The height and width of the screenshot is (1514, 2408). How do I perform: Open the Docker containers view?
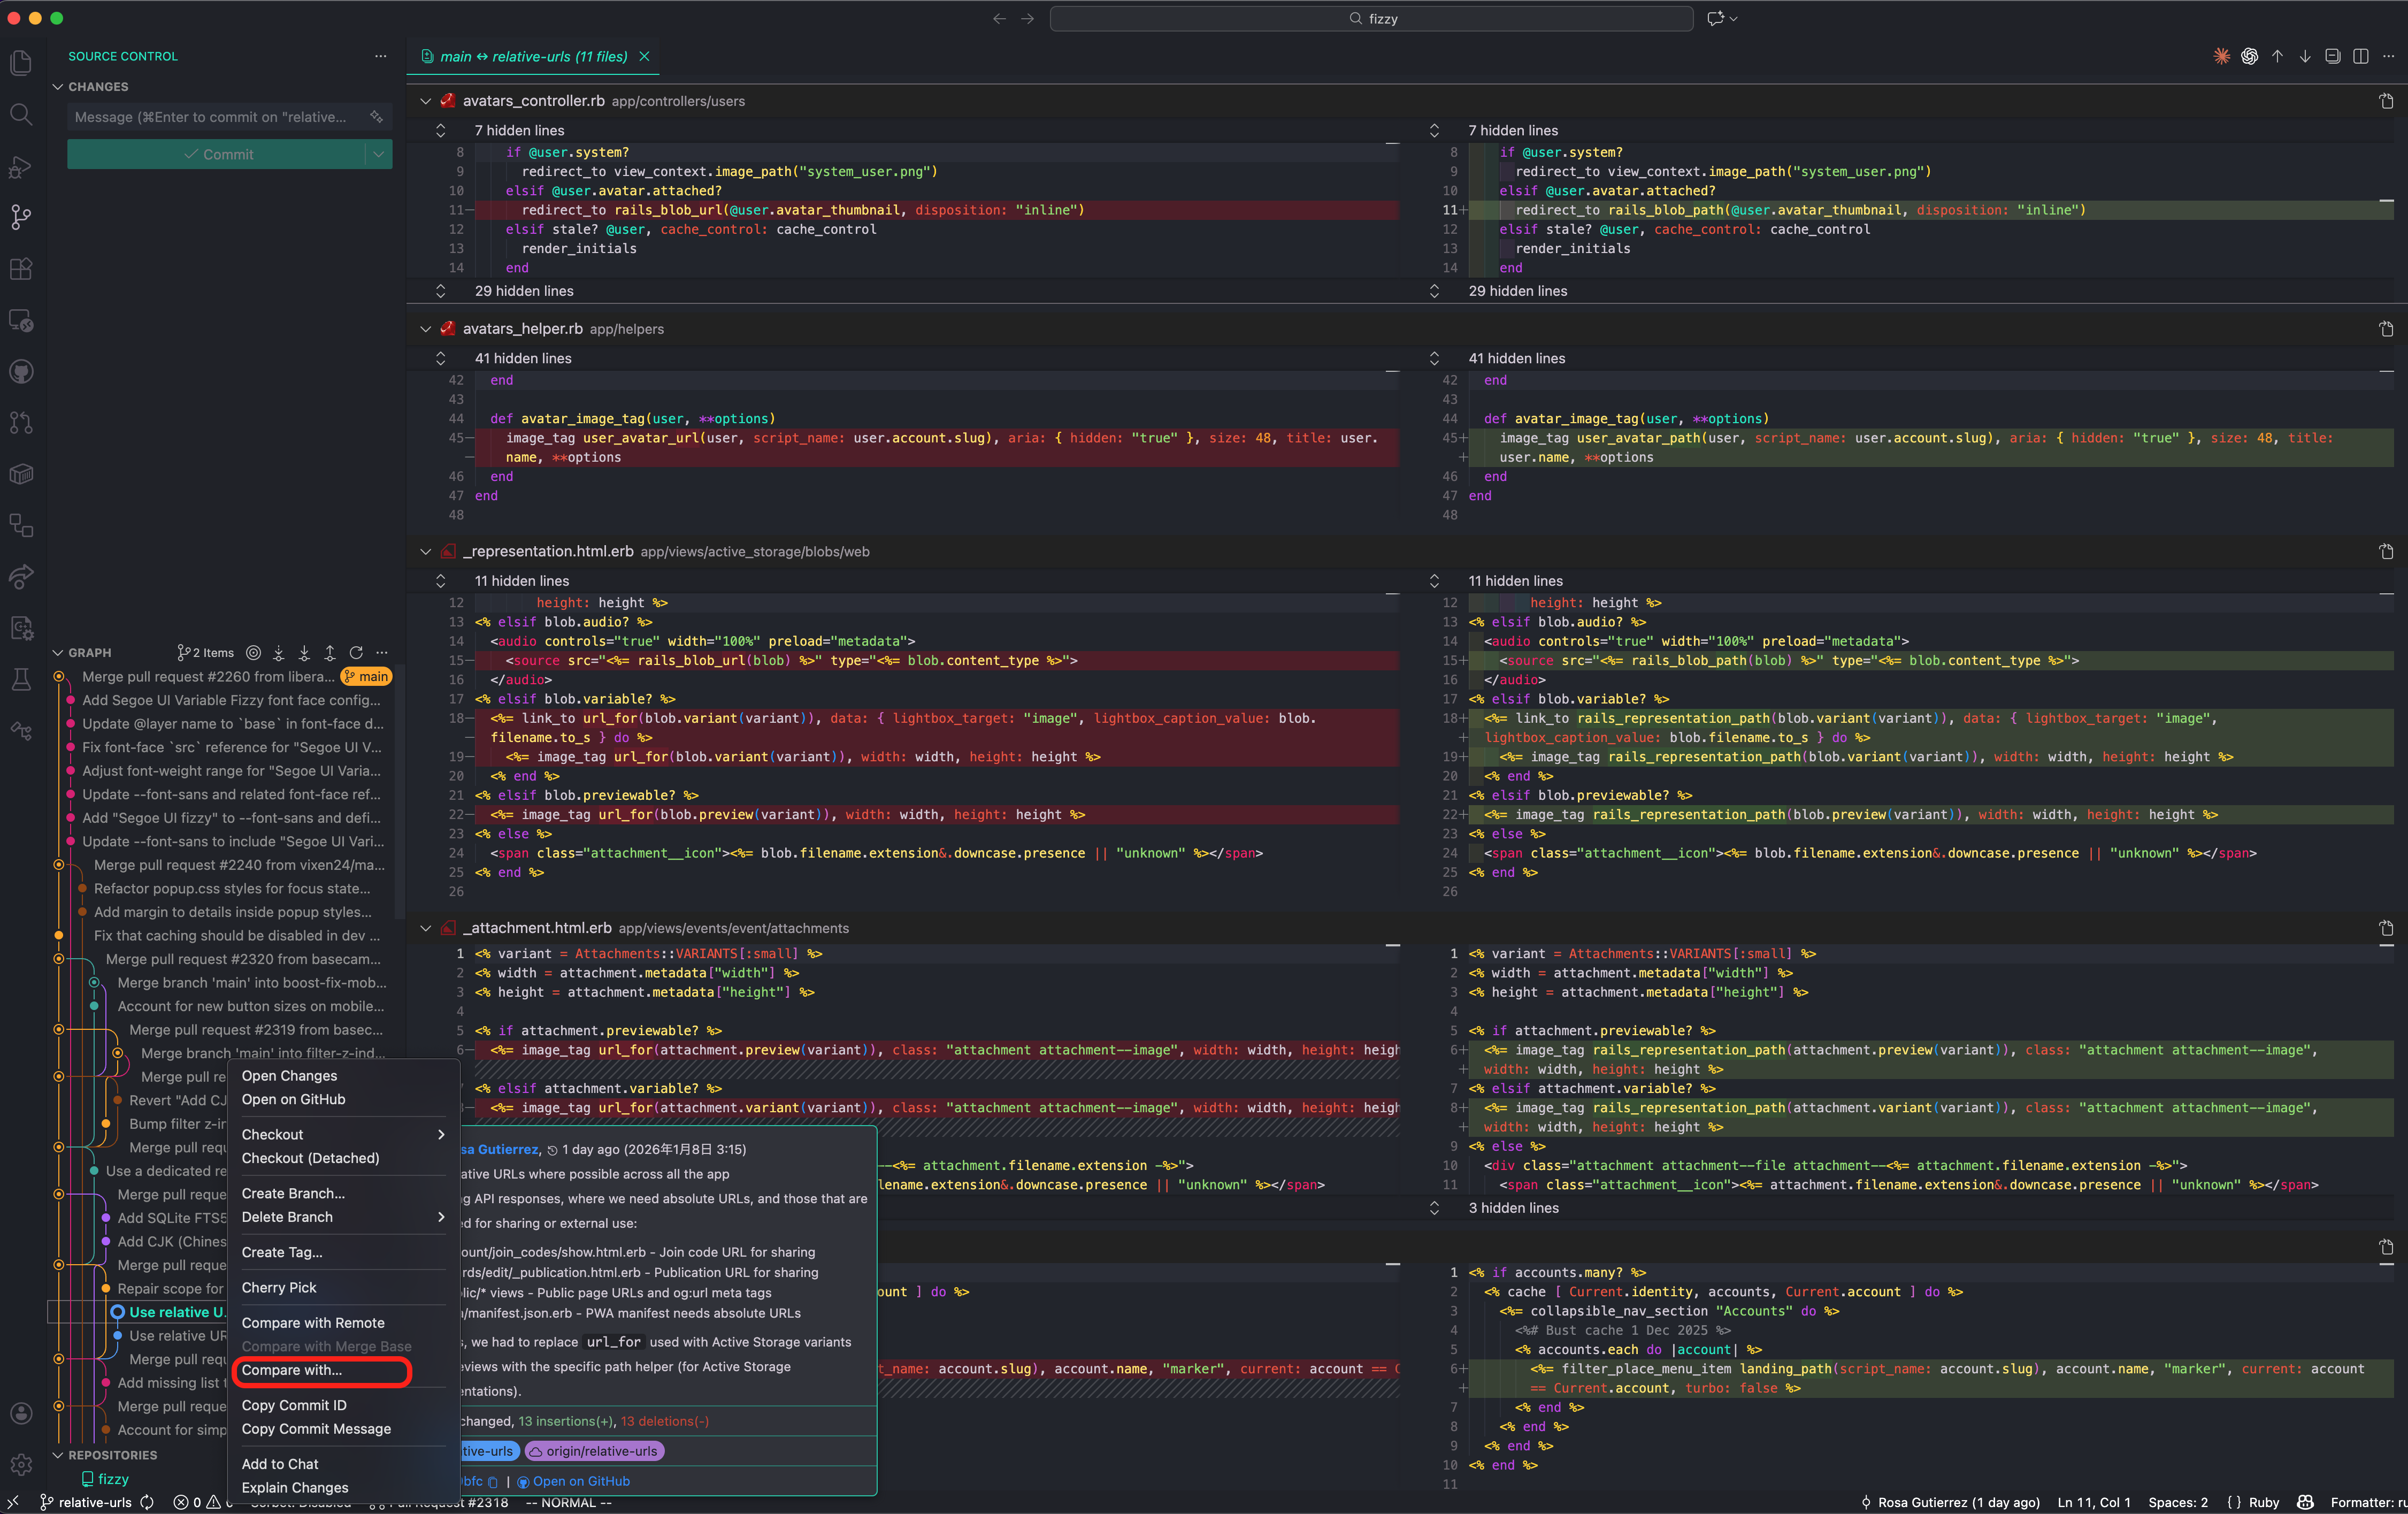pos(21,474)
